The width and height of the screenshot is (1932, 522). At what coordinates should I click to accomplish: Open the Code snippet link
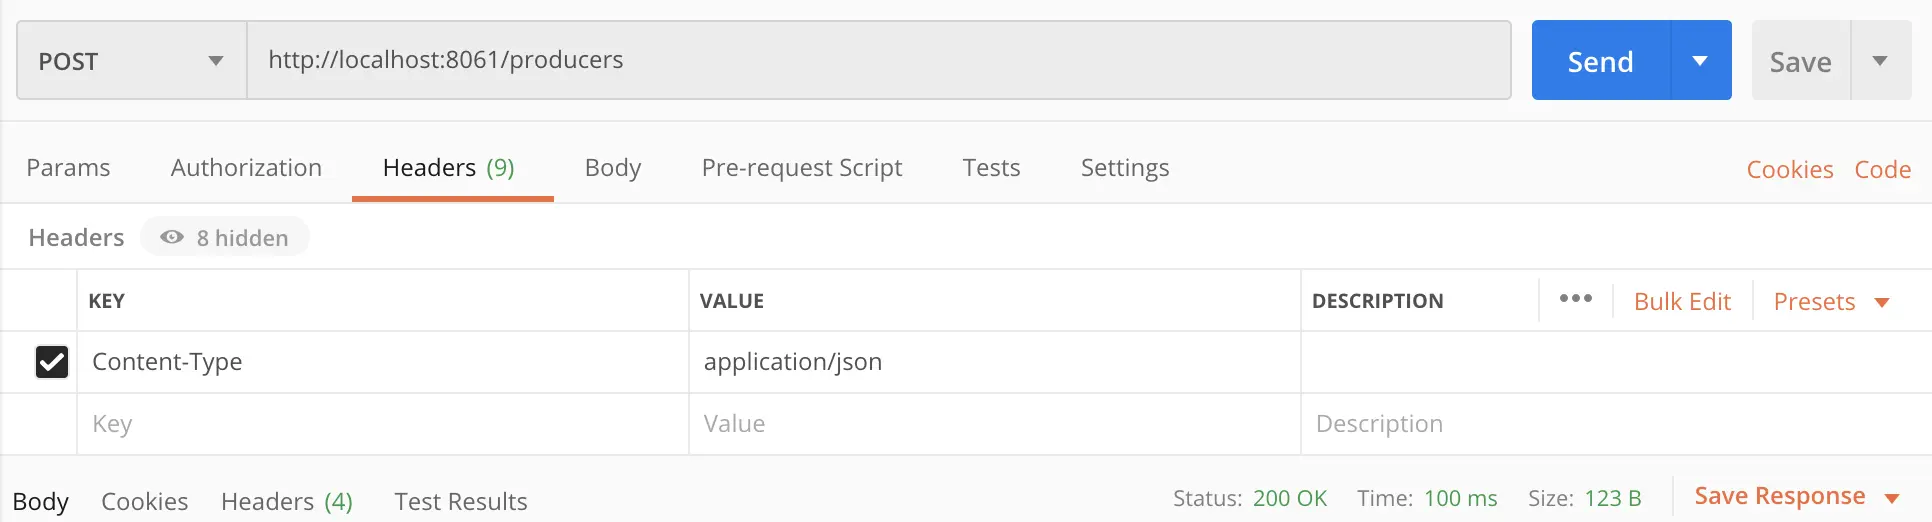[1882, 170]
